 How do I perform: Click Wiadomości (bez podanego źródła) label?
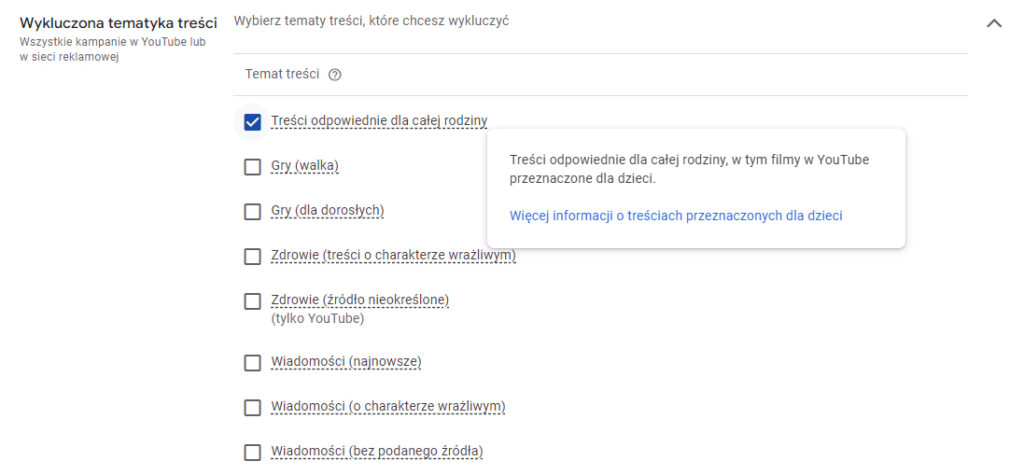(377, 451)
